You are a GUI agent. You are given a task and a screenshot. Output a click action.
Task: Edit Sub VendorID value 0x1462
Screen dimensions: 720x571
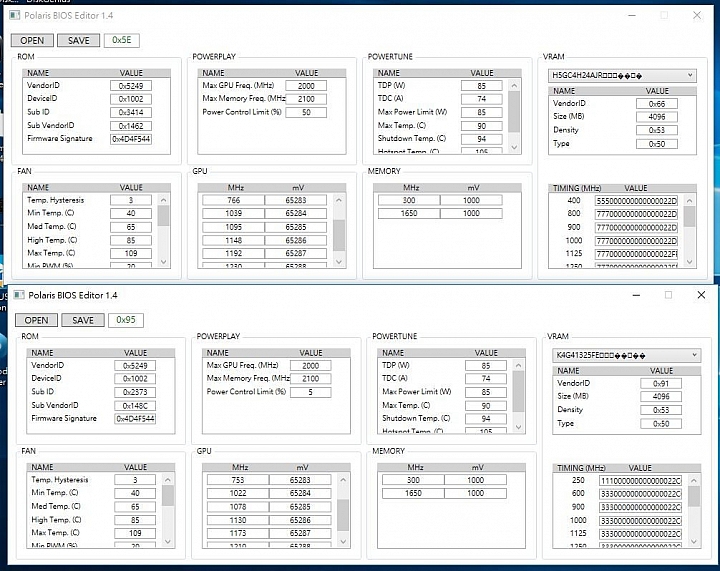point(131,125)
